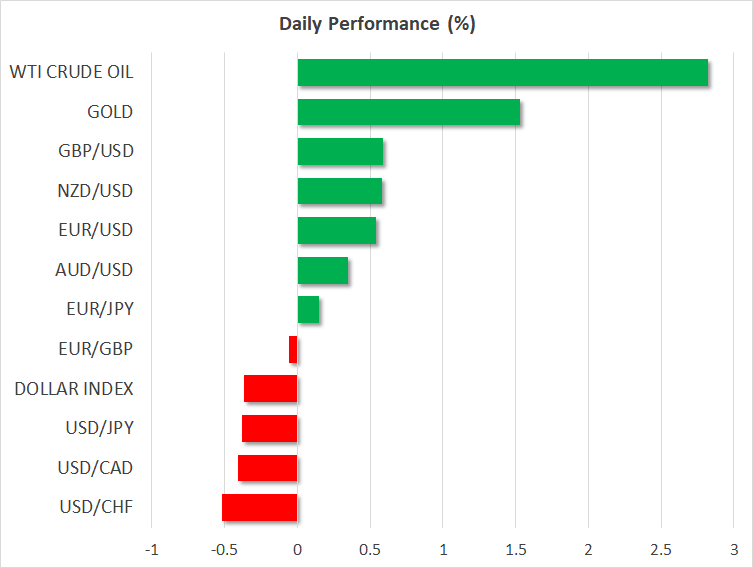
Task: Click the USD/CHF red bar
Action: click(260, 507)
